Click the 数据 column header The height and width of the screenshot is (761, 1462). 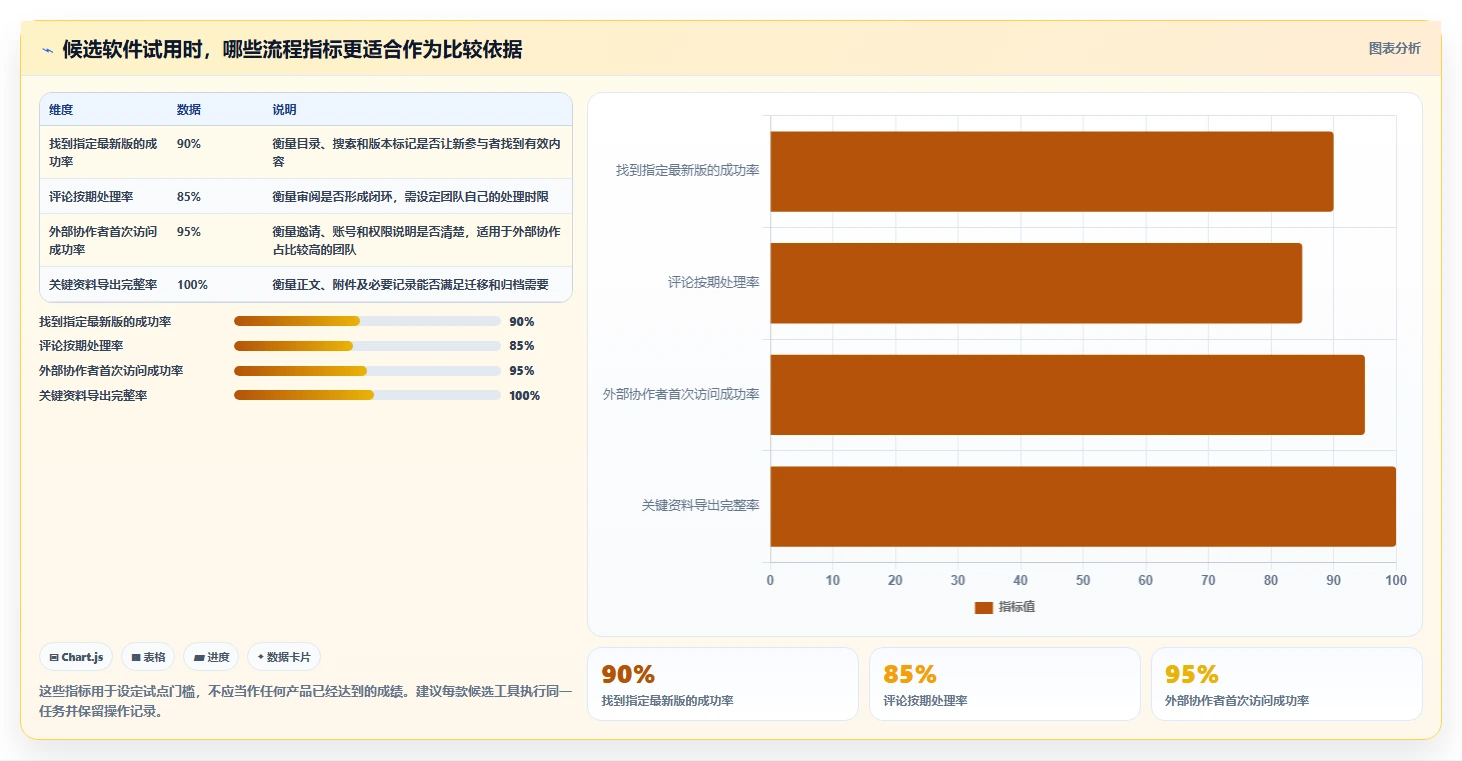point(189,109)
